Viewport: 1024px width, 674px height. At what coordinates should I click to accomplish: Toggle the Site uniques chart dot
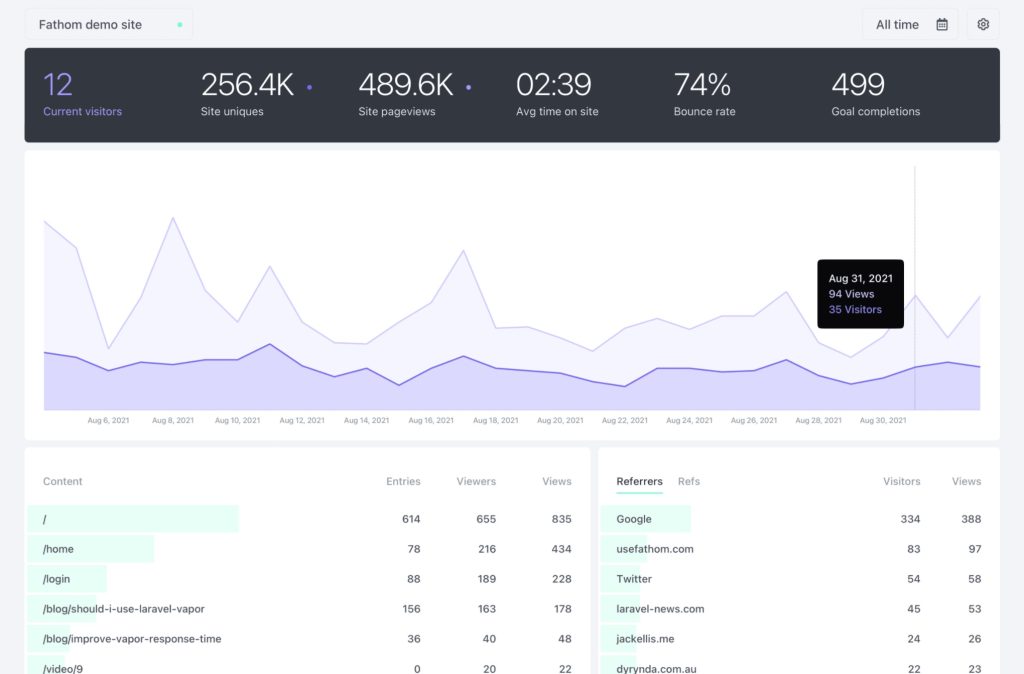310,88
